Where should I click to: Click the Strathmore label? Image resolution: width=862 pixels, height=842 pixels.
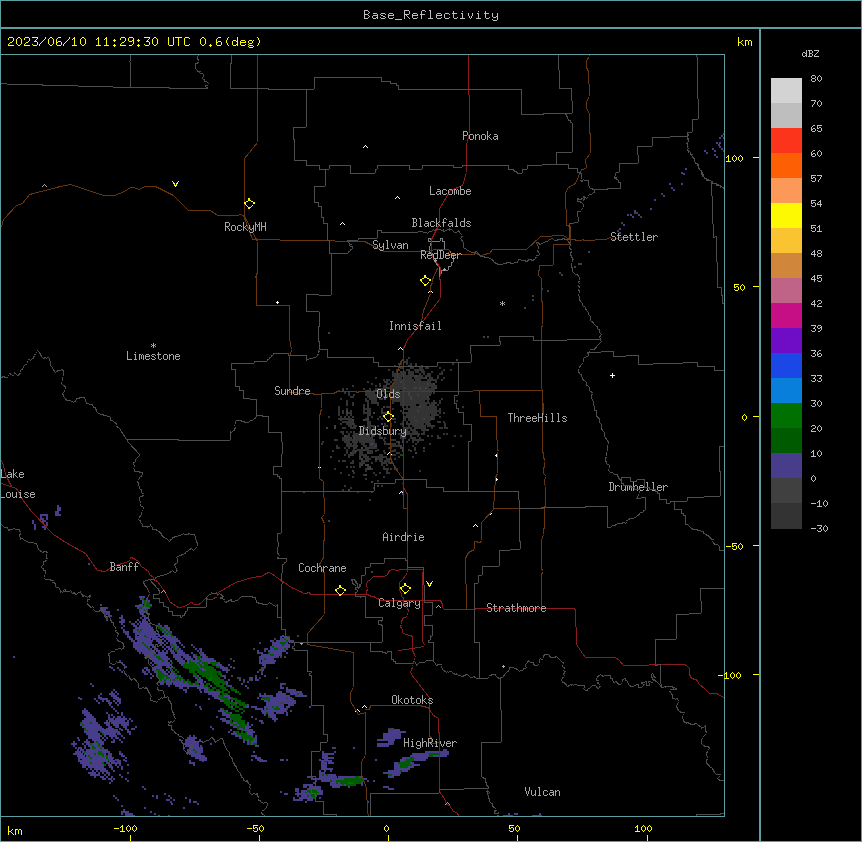click(x=516, y=608)
